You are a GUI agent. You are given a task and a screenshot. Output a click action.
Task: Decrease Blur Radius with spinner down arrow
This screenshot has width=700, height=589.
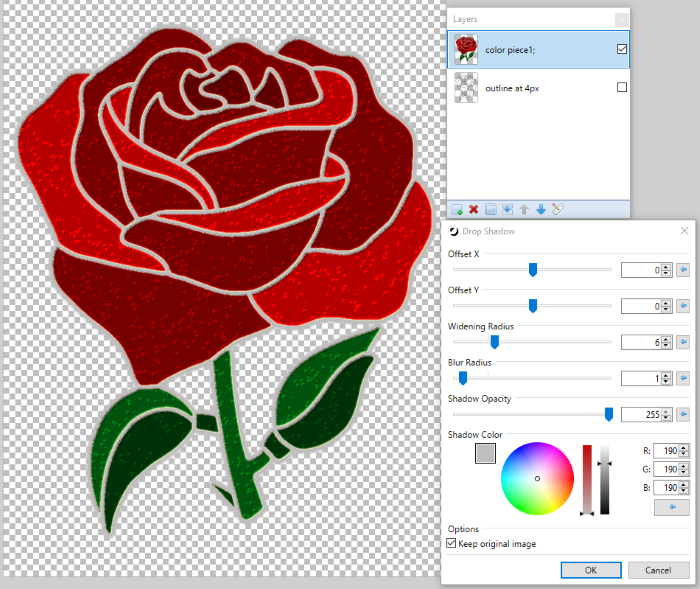coord(666,382)
